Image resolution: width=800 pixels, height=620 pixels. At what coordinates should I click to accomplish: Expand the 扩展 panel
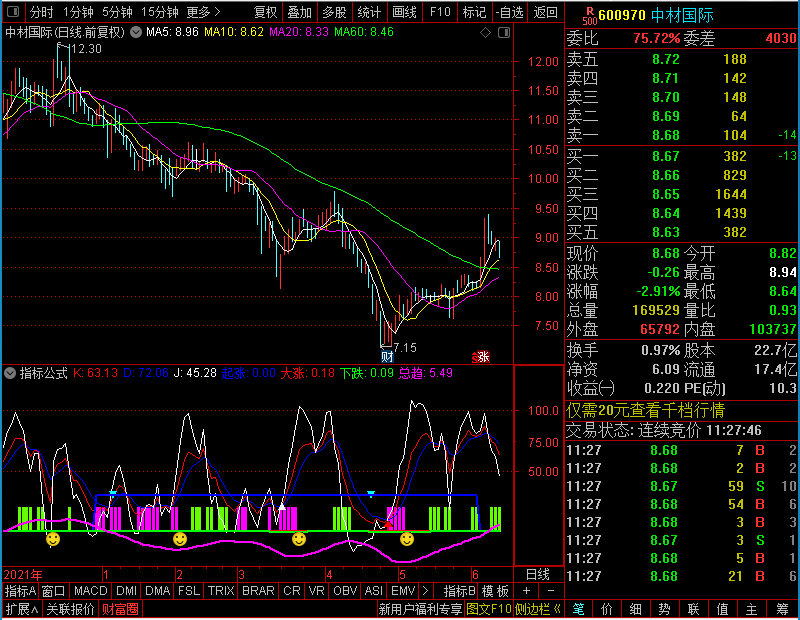click(x=22, y=609)
